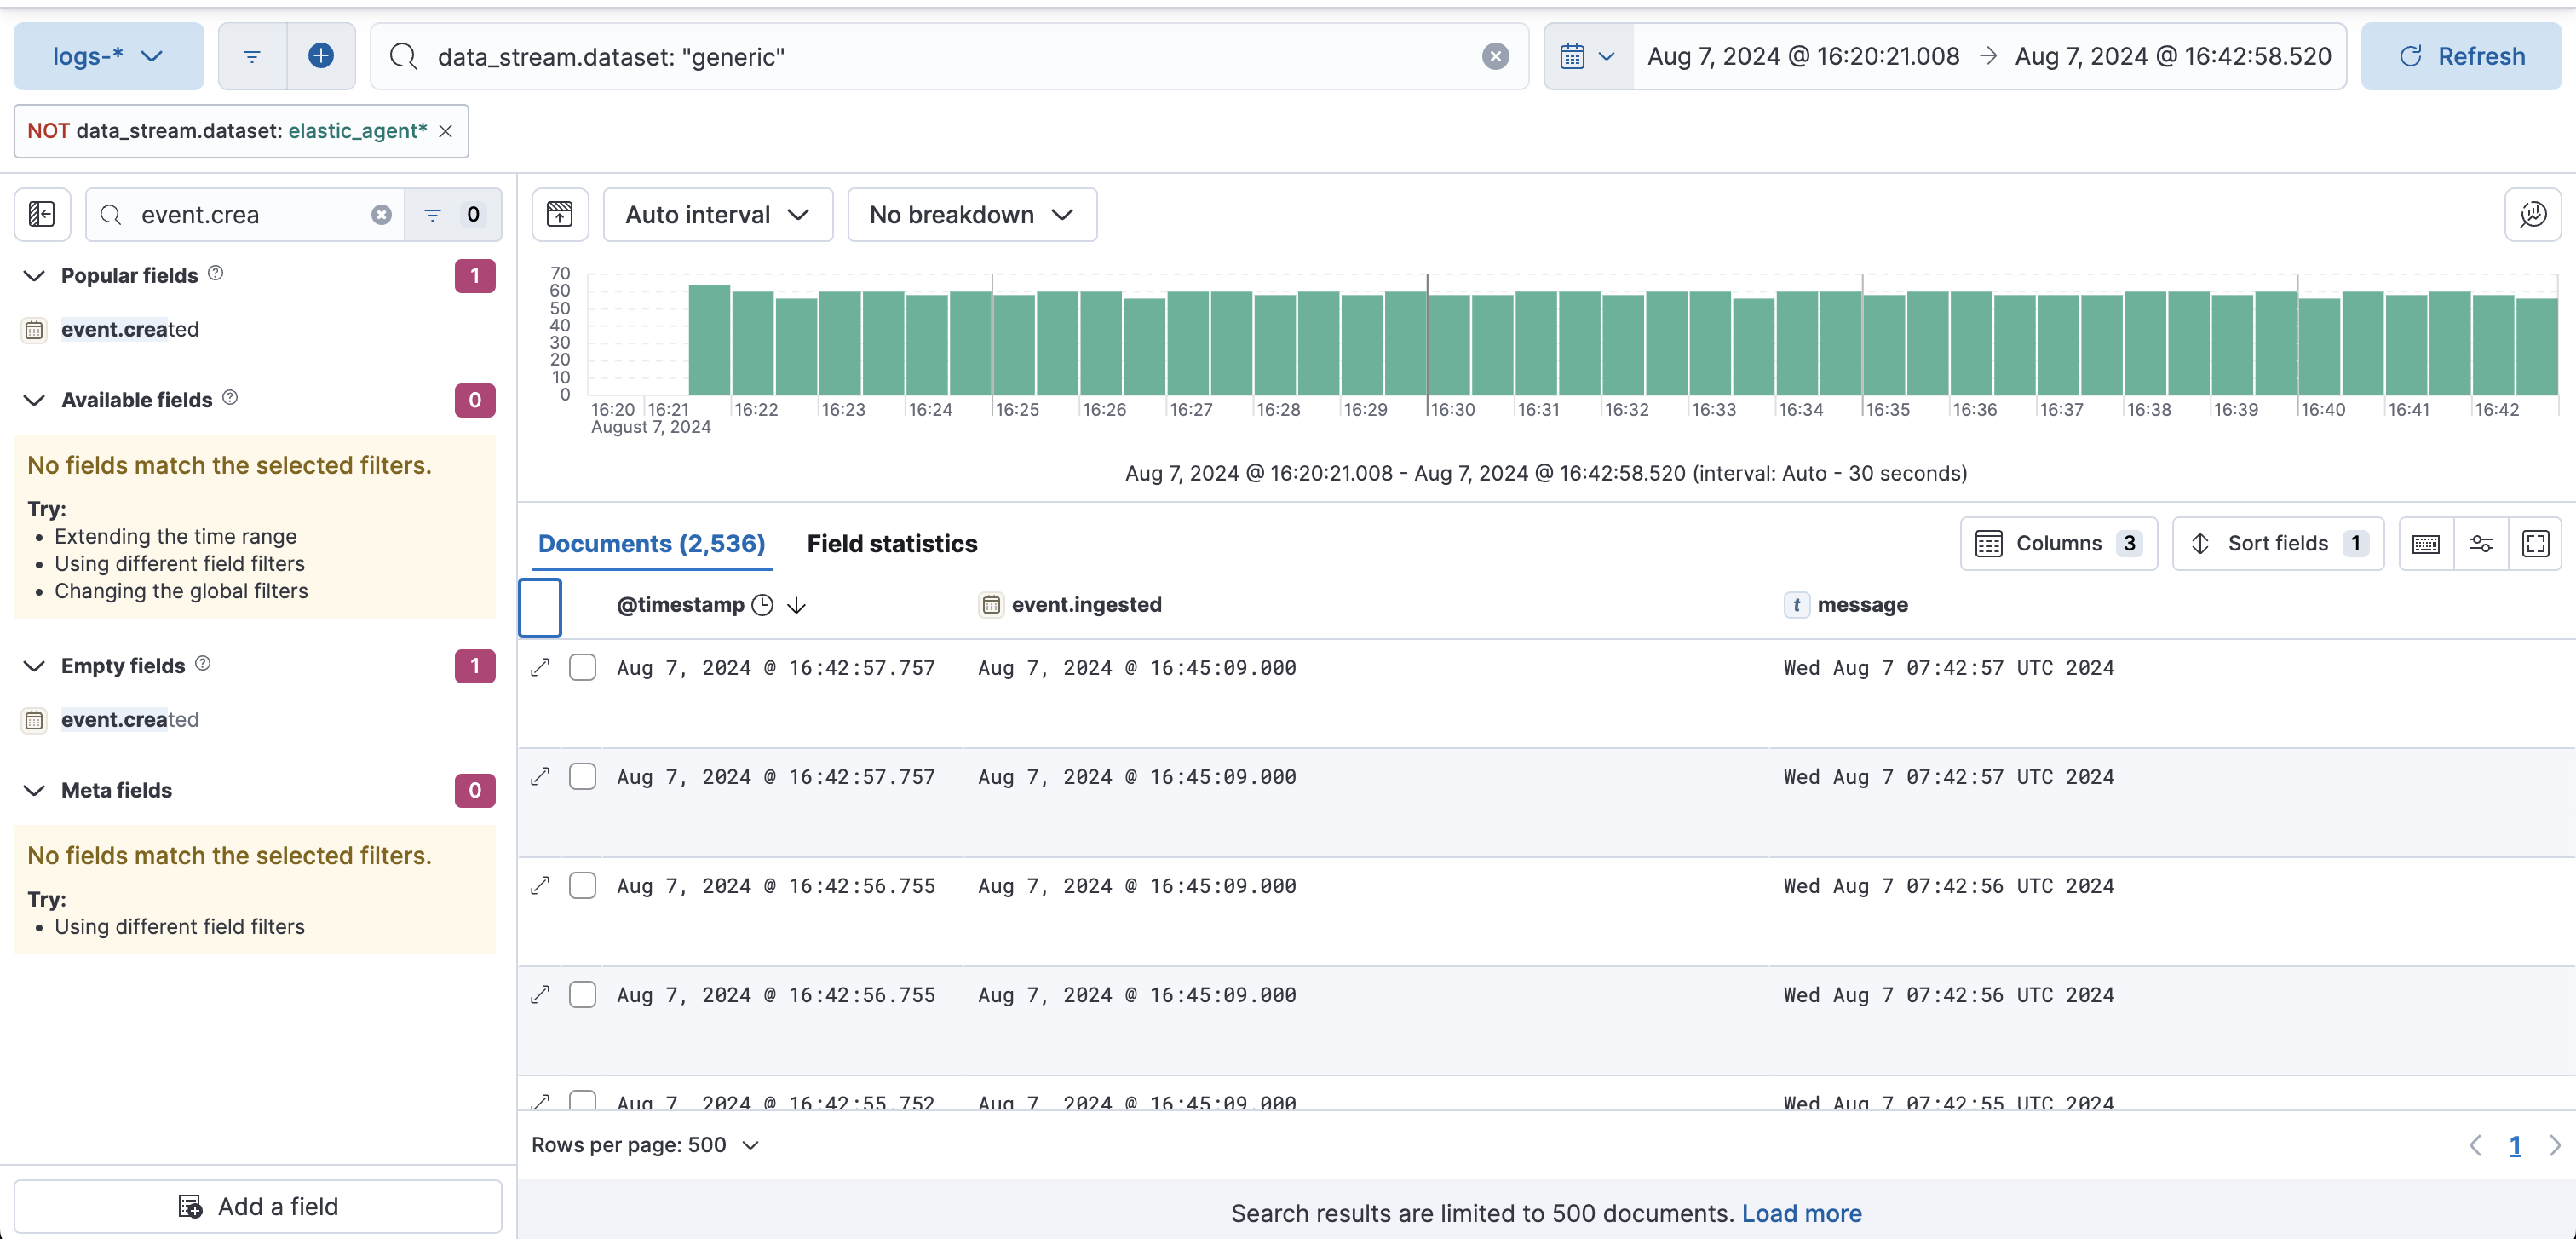Open the logs-* data view dropdown

[x=108, y=56]
